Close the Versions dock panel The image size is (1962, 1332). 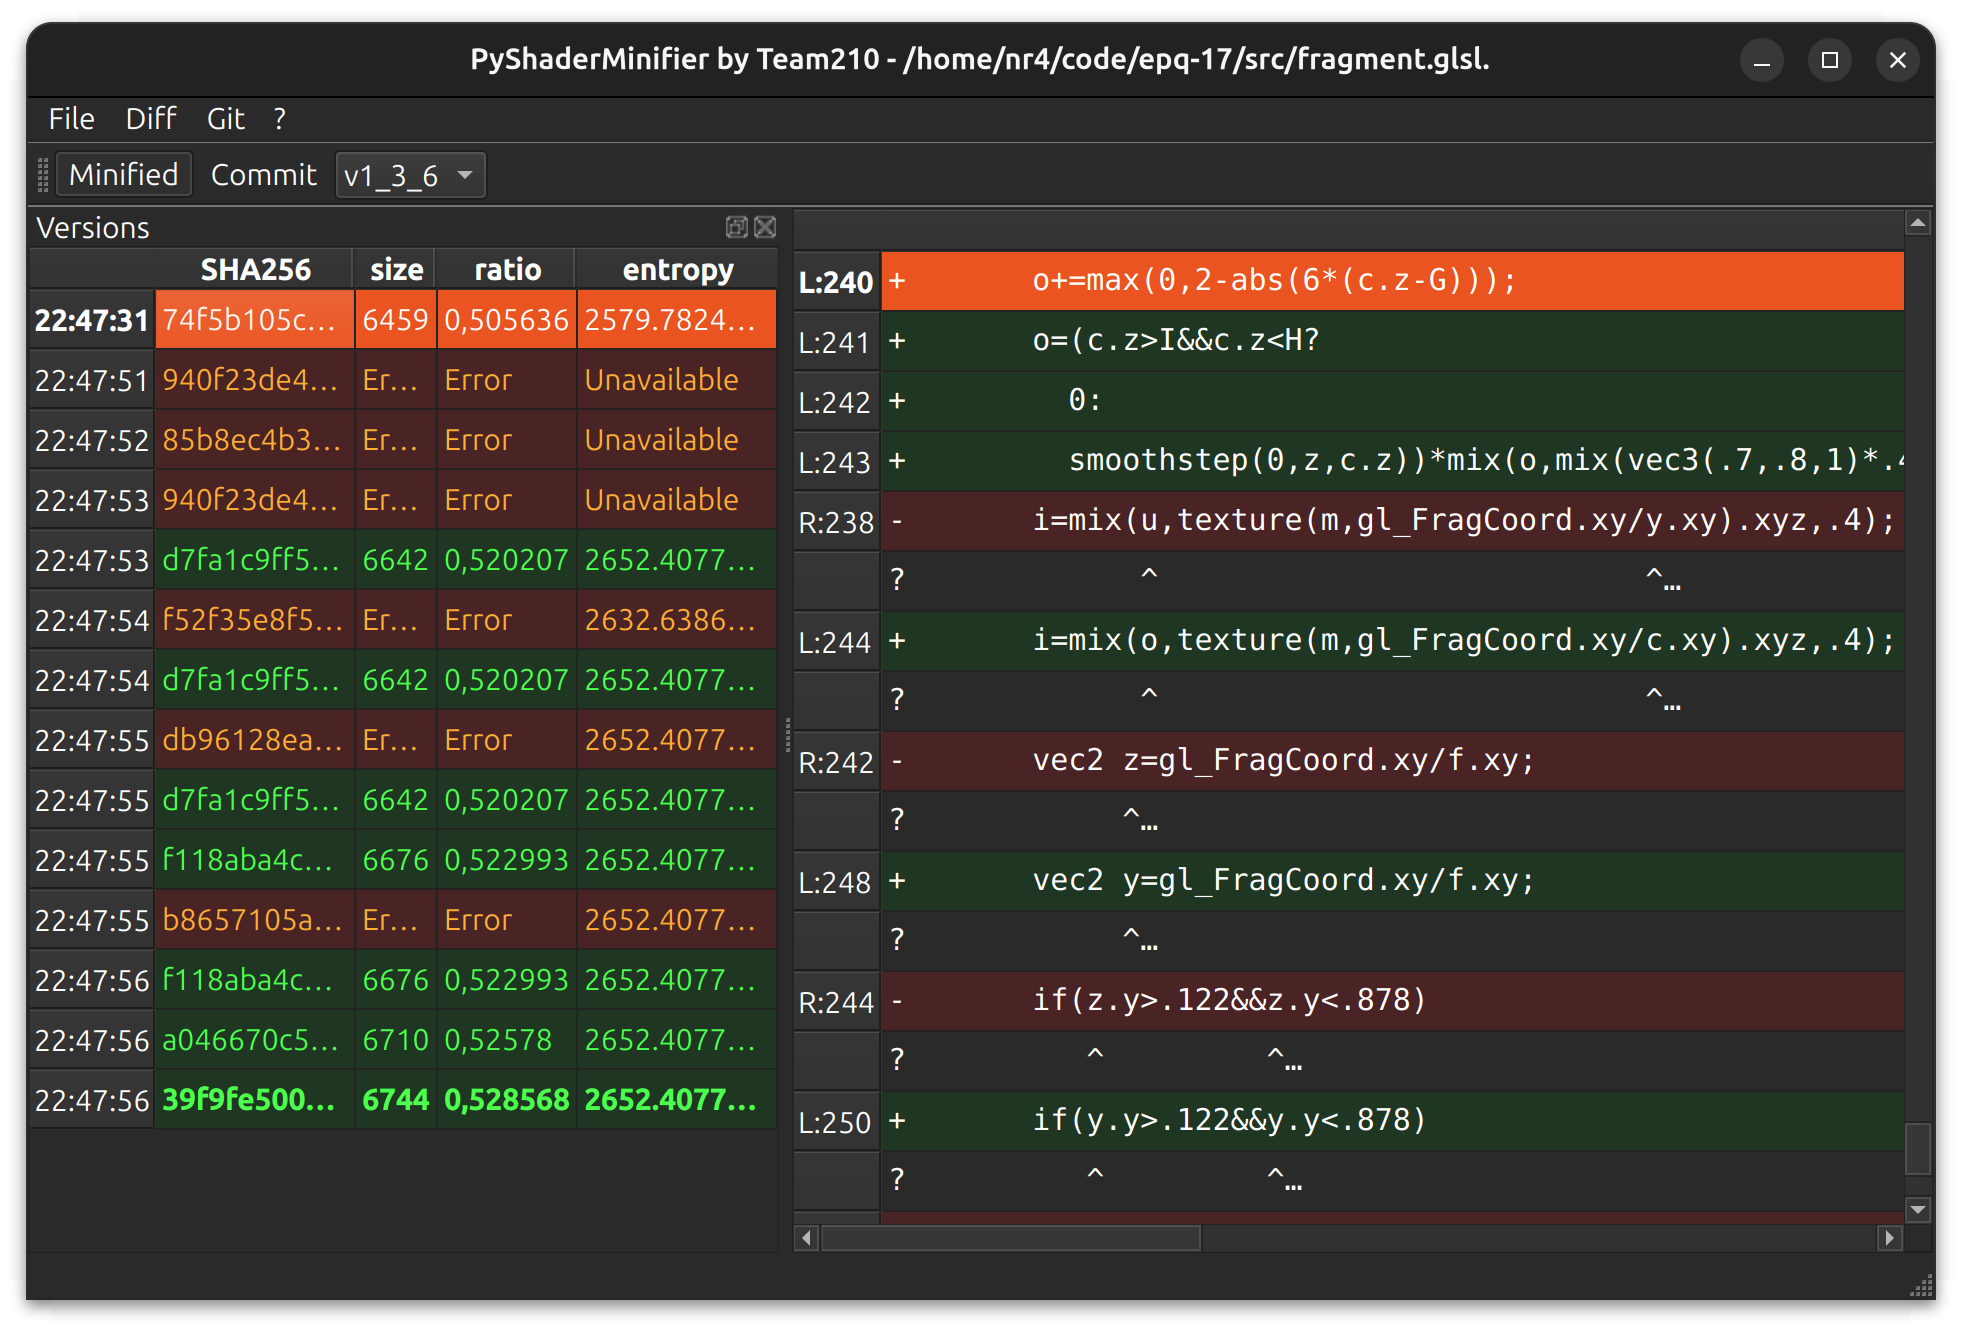[765, 227]
